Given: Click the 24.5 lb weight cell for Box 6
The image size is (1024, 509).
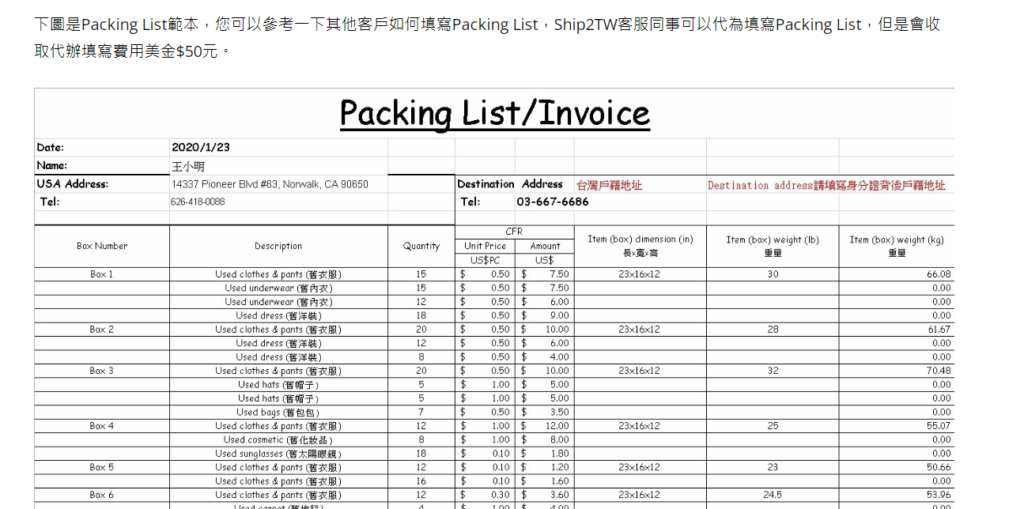Looking at the screenshot, I should pos(772,495).
